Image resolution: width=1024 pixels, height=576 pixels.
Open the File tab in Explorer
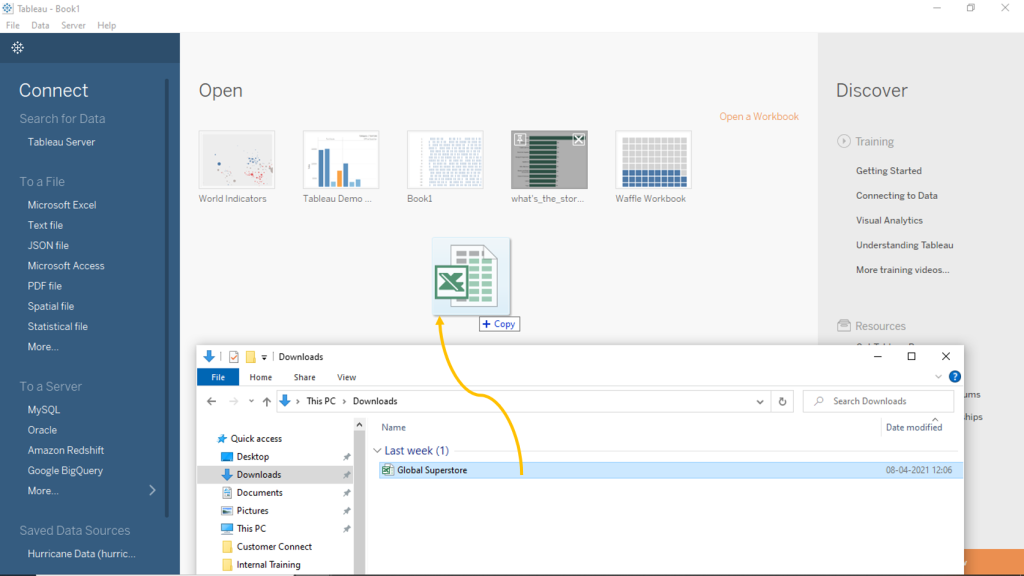tap(218, 377)
